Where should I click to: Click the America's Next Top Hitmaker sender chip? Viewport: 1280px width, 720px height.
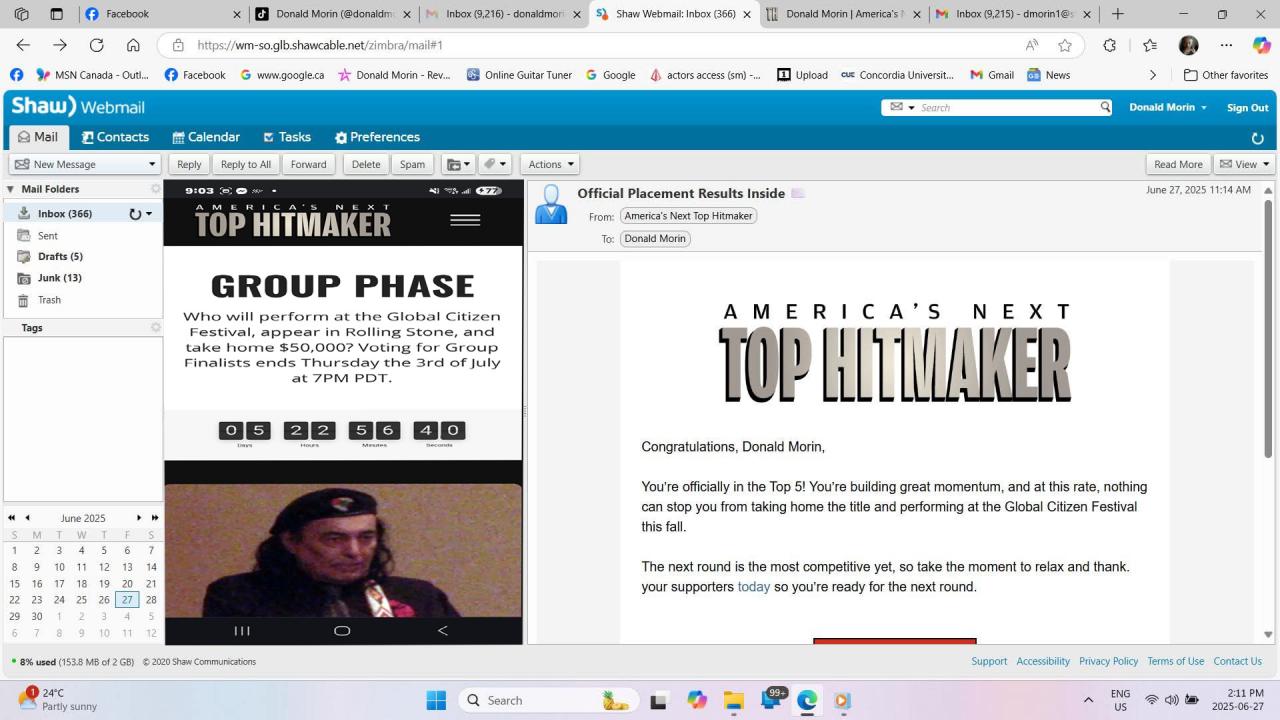688,216
